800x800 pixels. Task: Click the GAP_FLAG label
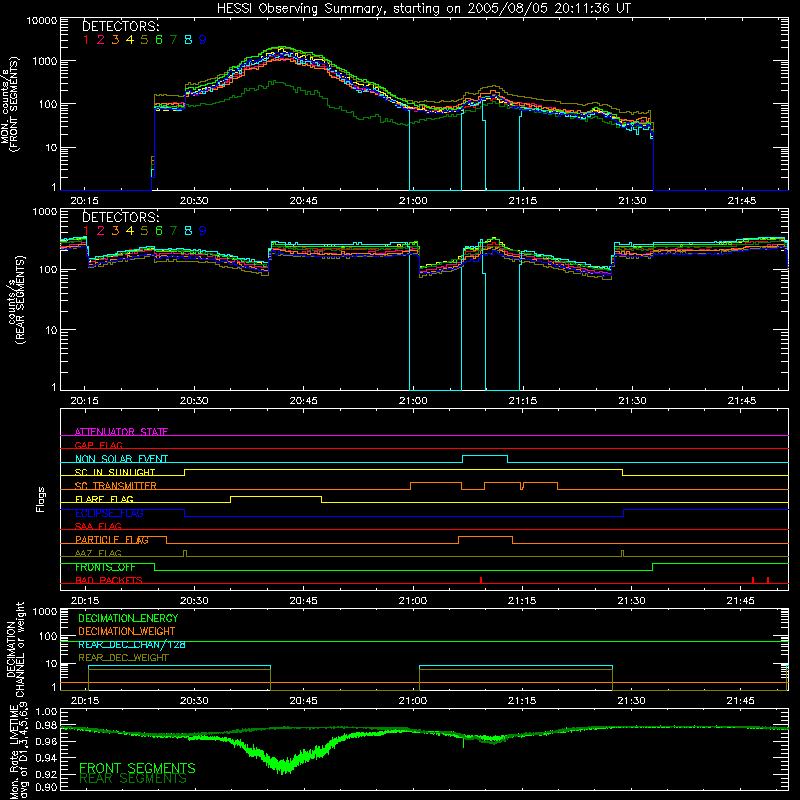pos(98,445)
